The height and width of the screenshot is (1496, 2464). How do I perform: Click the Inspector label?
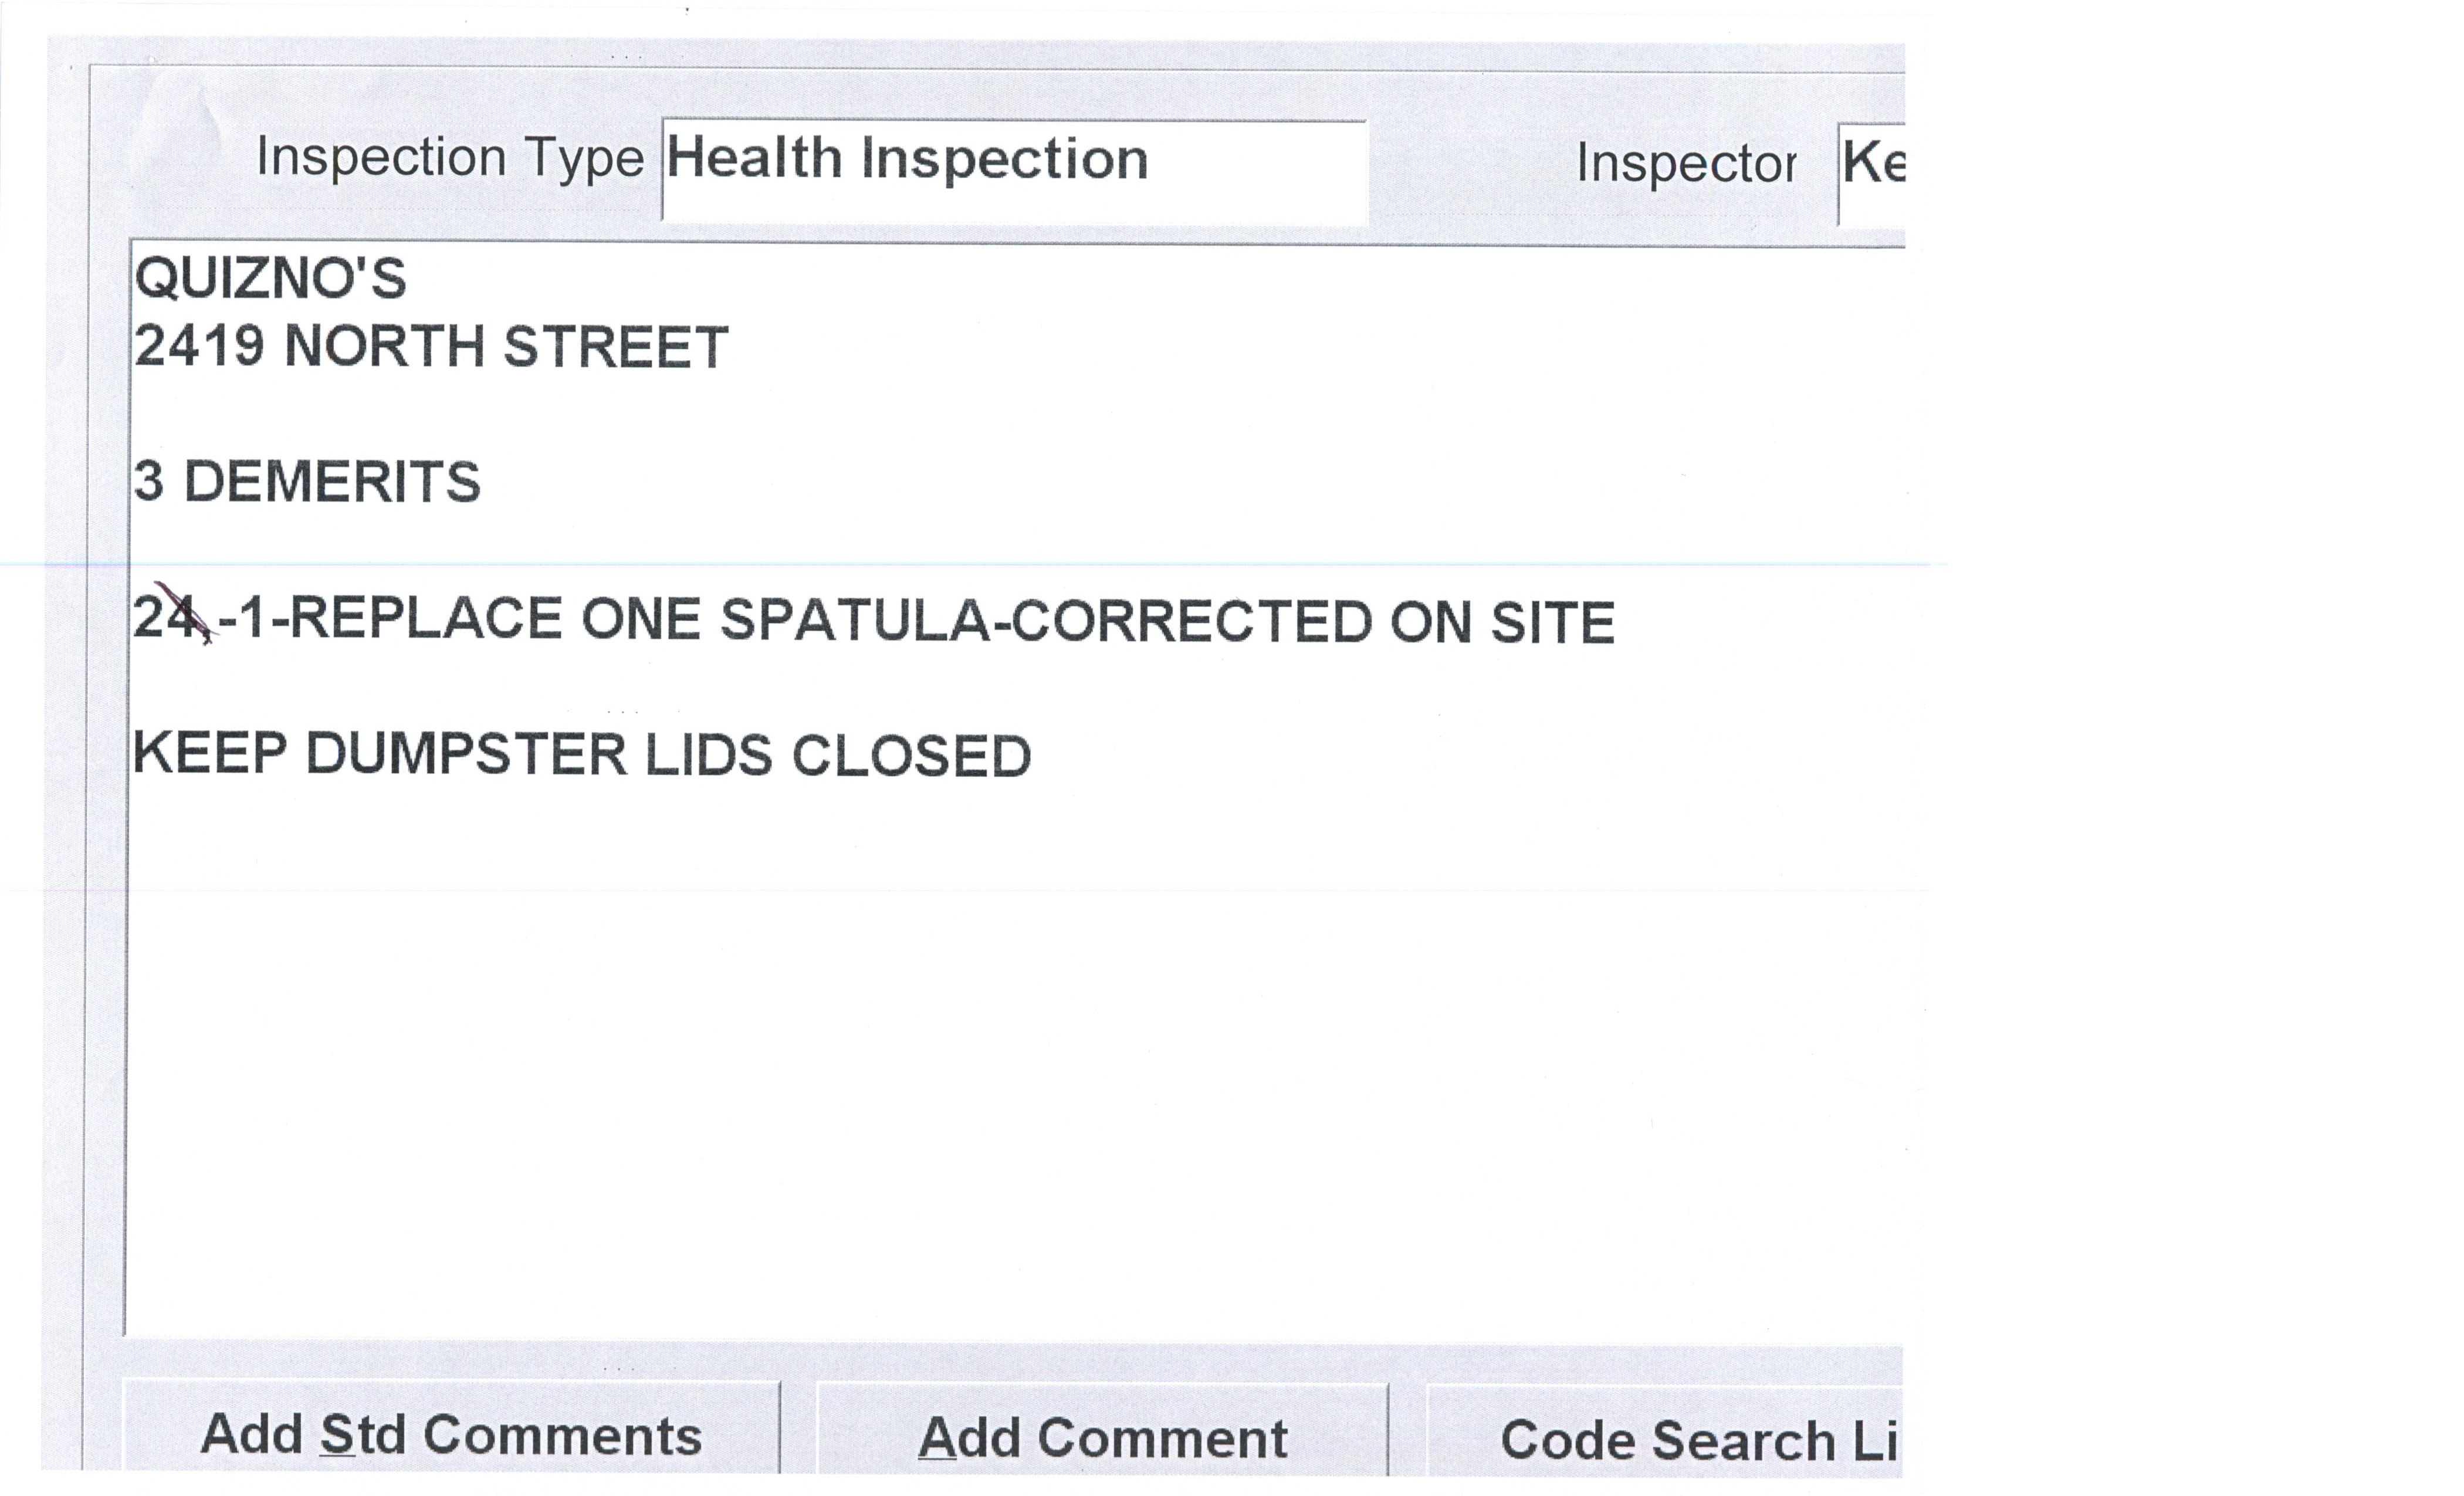tap(1686, 163)
